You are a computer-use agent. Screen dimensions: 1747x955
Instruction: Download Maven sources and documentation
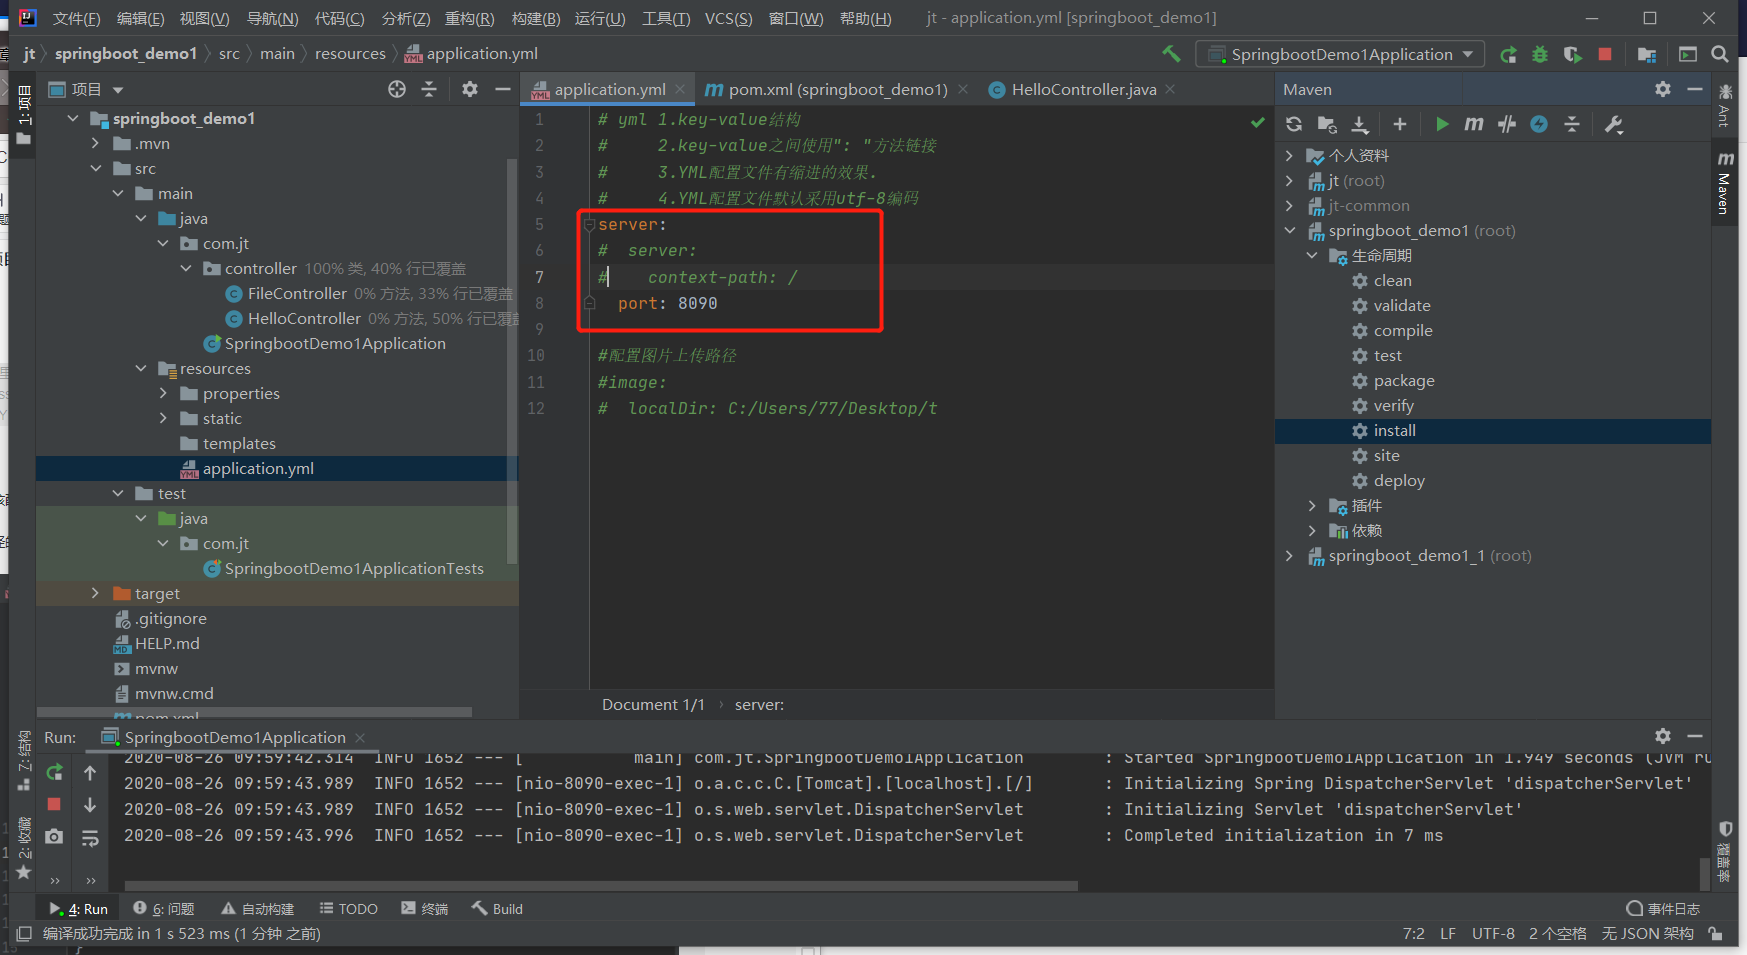point(1360,124)
